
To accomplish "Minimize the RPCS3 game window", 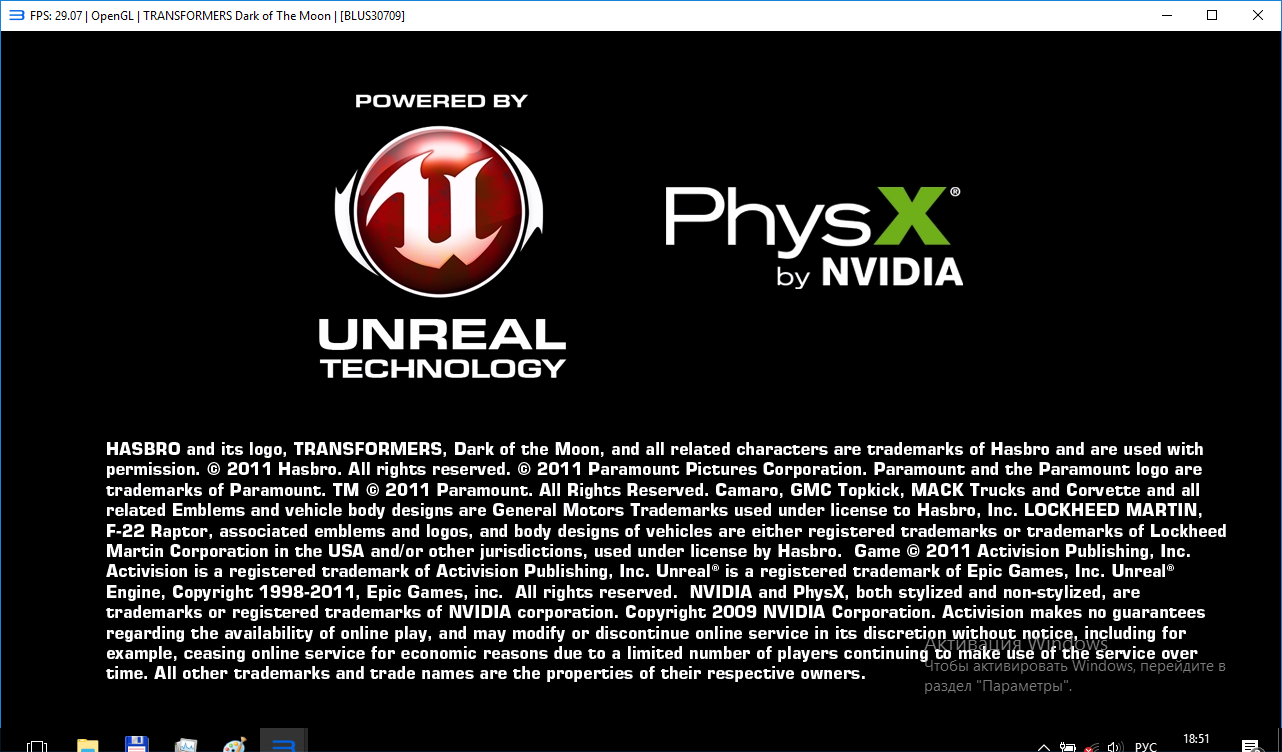I will coord(1167,15).
